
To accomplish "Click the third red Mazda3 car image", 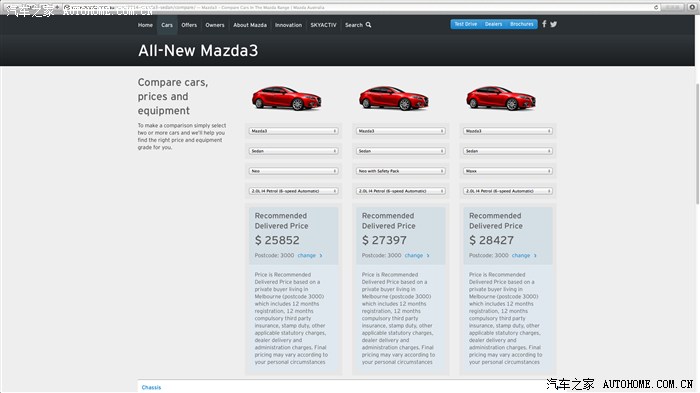I will pos(501,98).
